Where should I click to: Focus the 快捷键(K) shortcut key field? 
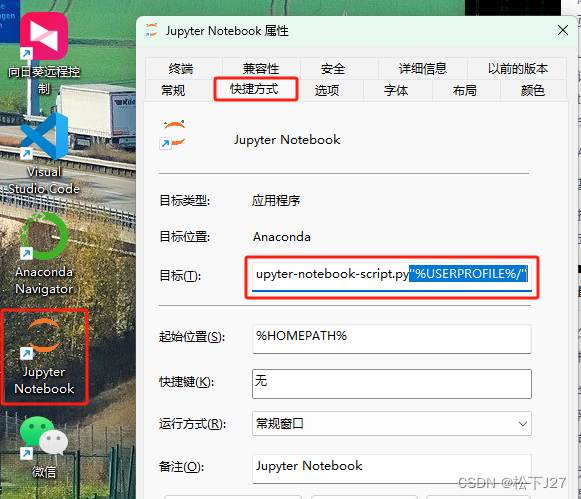pos(392,384)
